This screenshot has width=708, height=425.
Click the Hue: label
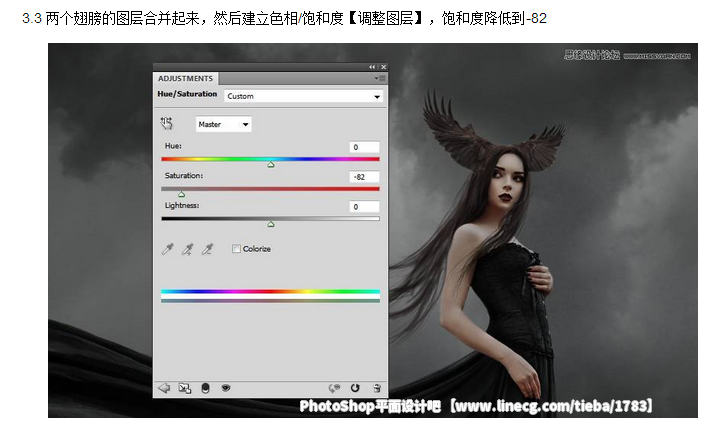pyautogui.click(x=173, y=146)
